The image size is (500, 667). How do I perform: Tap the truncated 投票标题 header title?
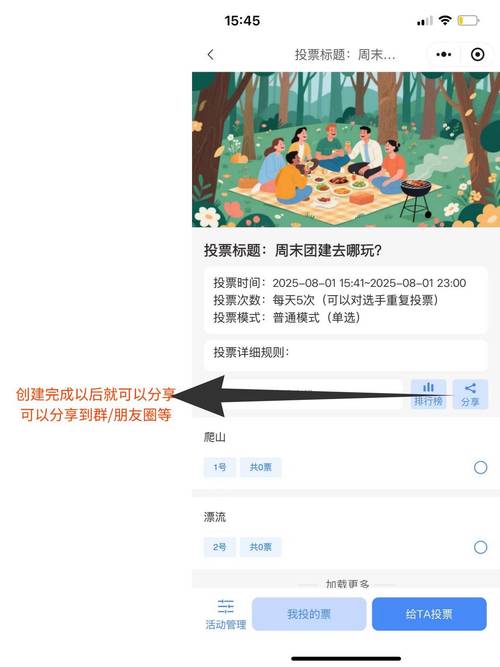(x=345, y=54)
